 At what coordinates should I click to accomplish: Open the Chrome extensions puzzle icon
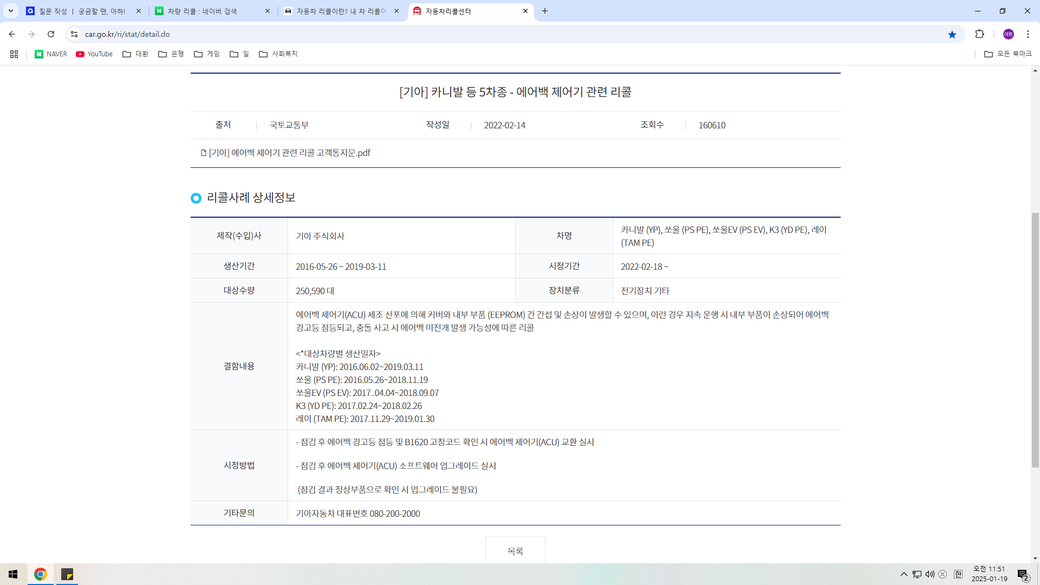point(980,34)
